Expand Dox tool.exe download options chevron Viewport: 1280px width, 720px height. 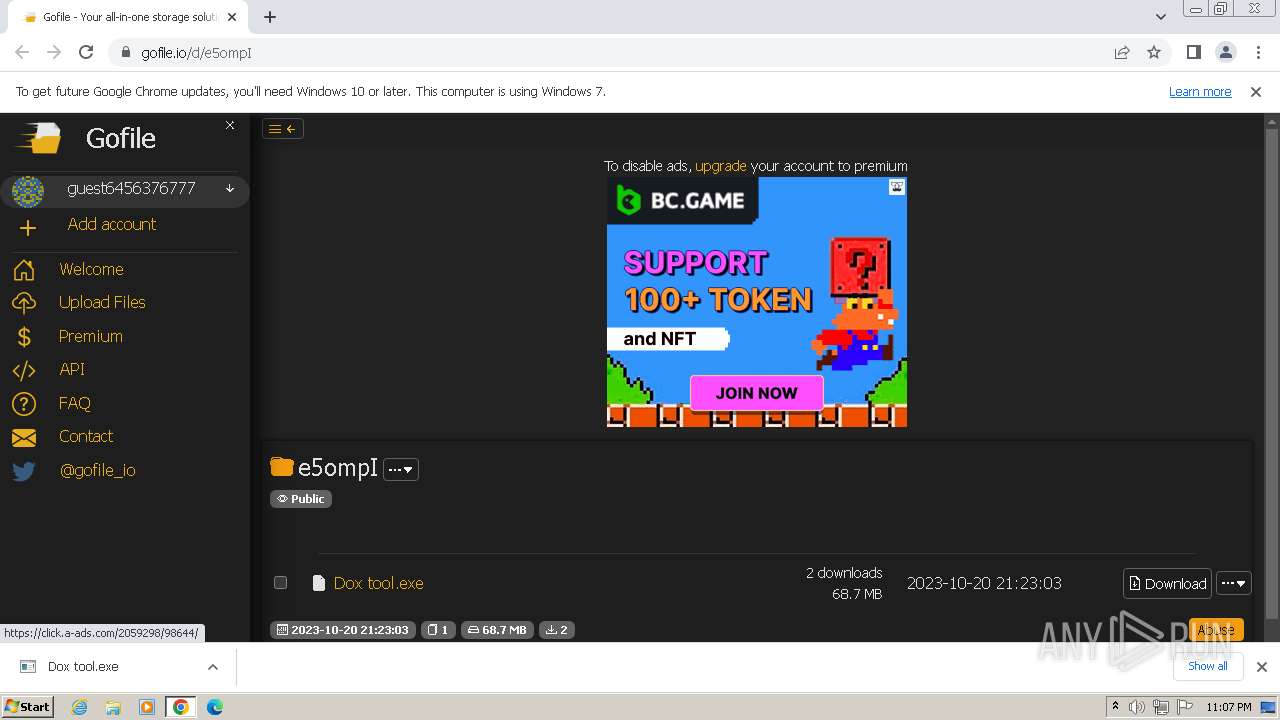[213, 667]
